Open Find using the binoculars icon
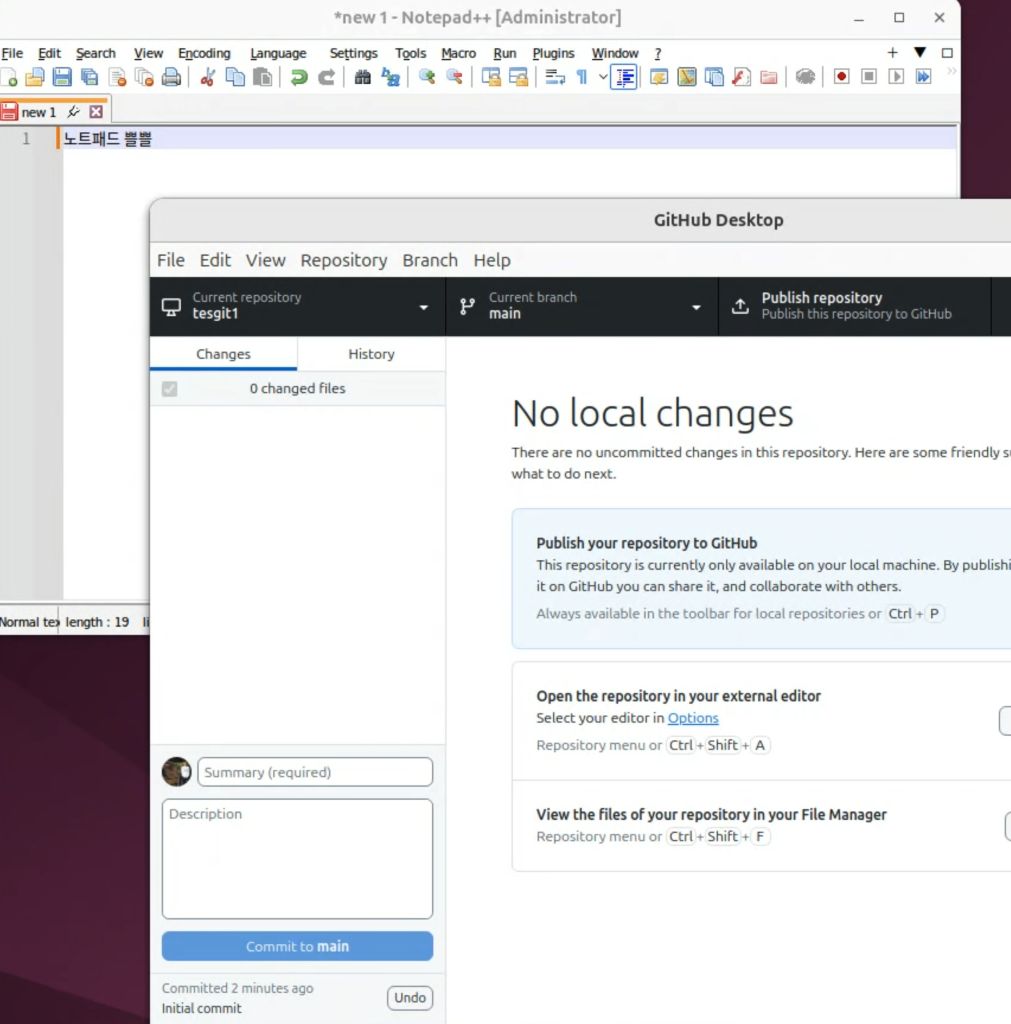This screenshot has width=1011, height=1024. 362,77
